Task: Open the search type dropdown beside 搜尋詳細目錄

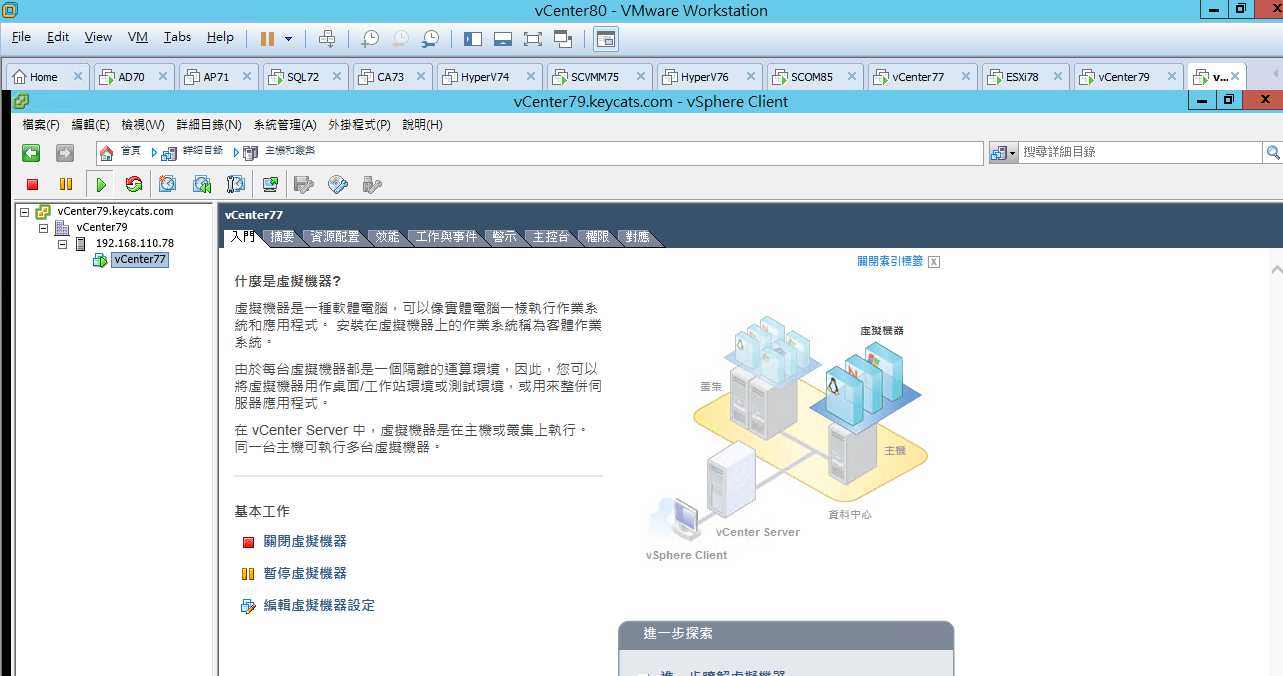Action: click(1003, 153)
